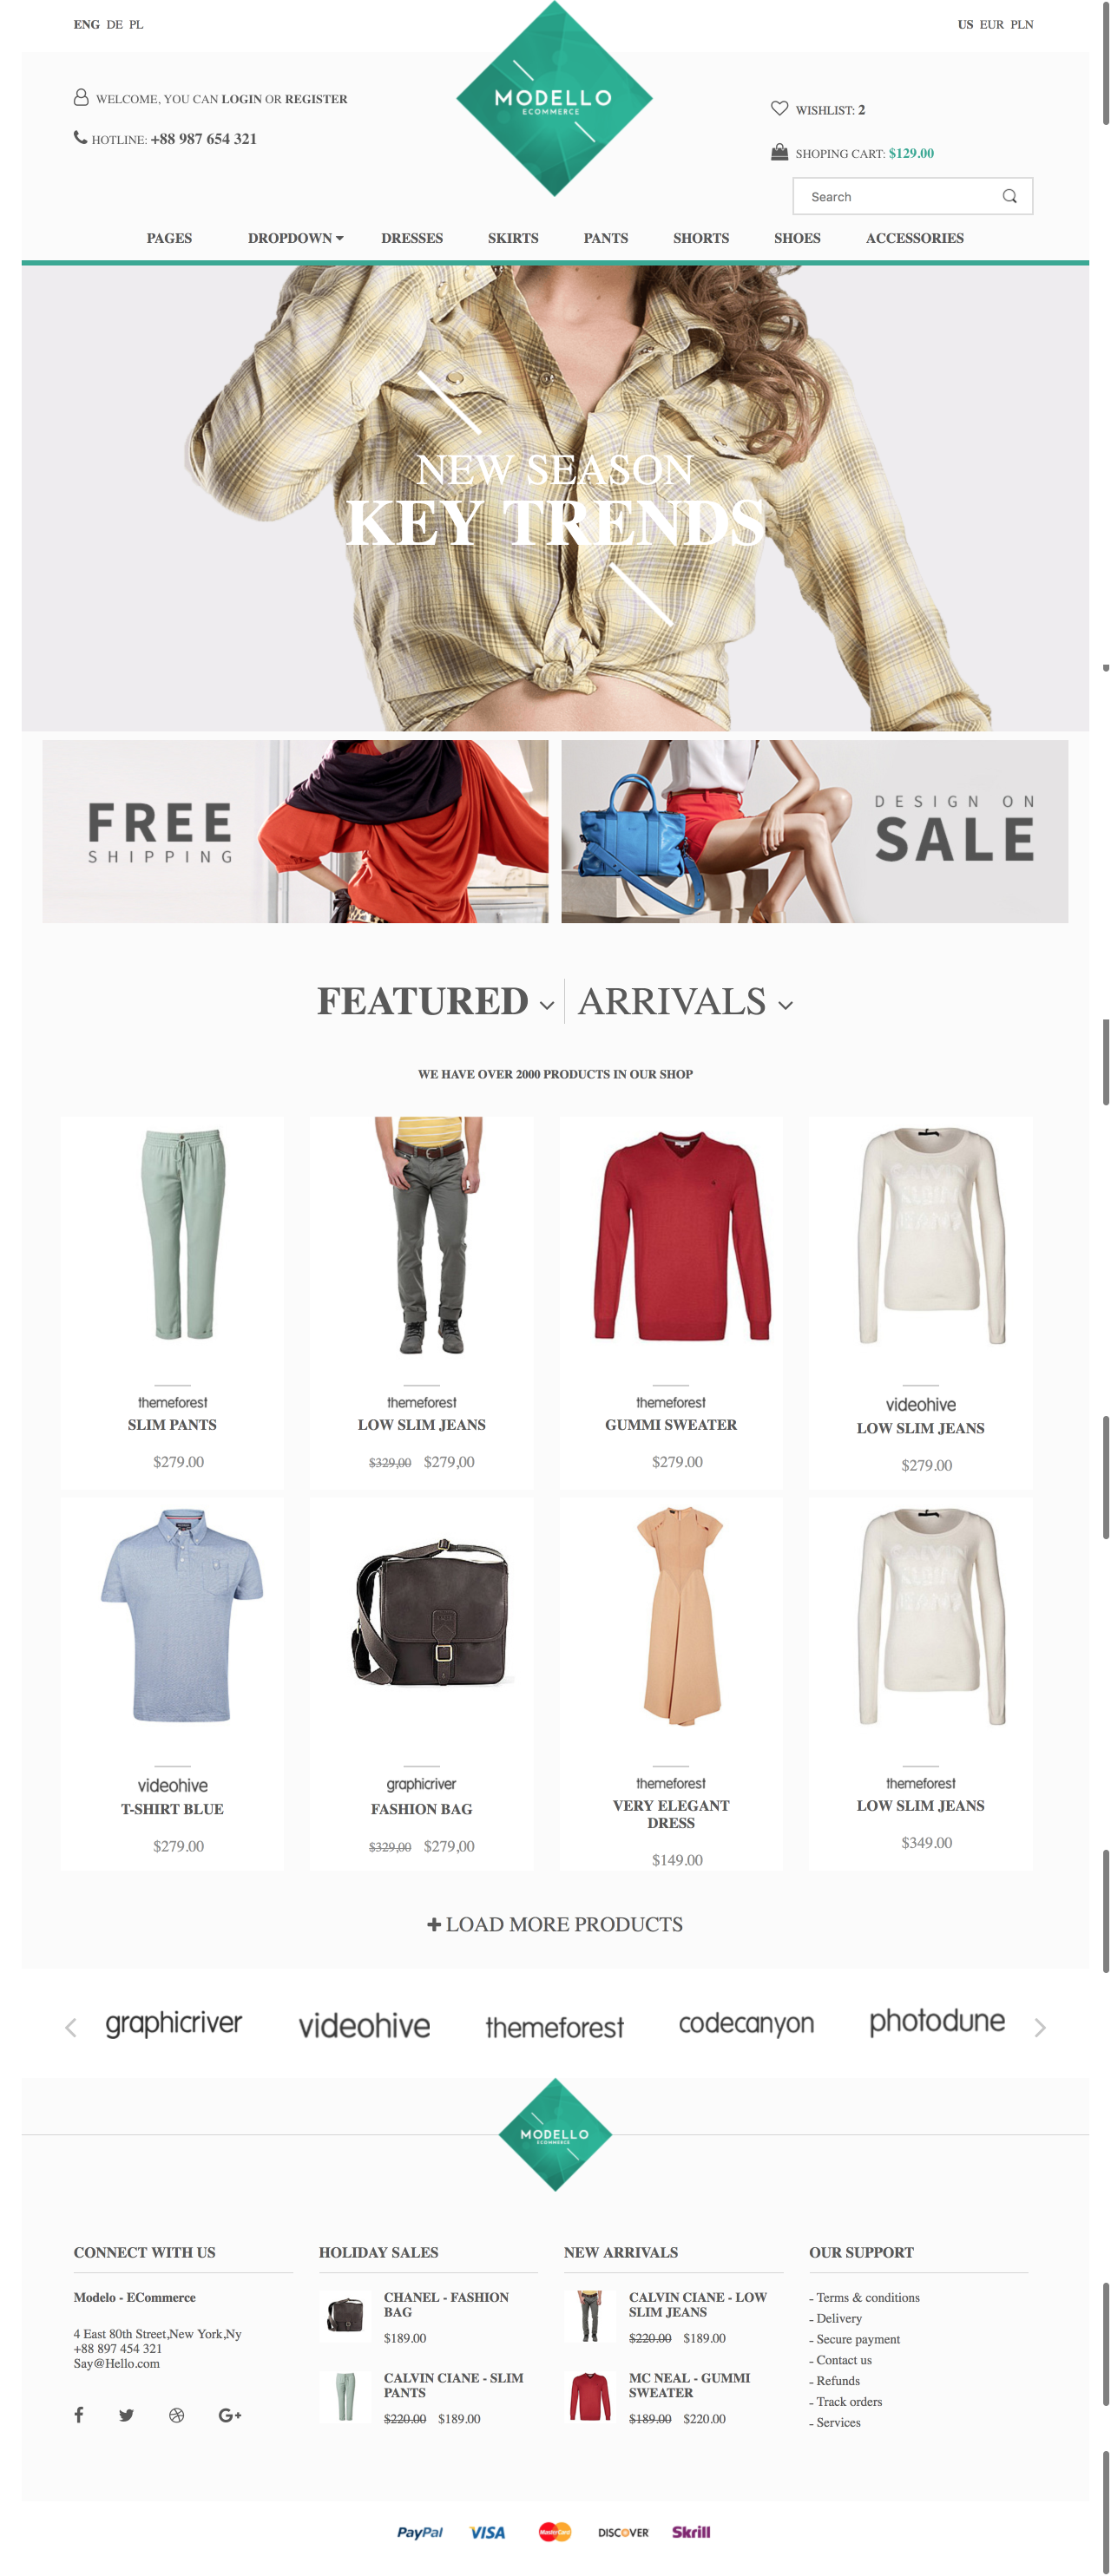Click Load More Products
1111x2576 pixels.
tap(555, 1924)
